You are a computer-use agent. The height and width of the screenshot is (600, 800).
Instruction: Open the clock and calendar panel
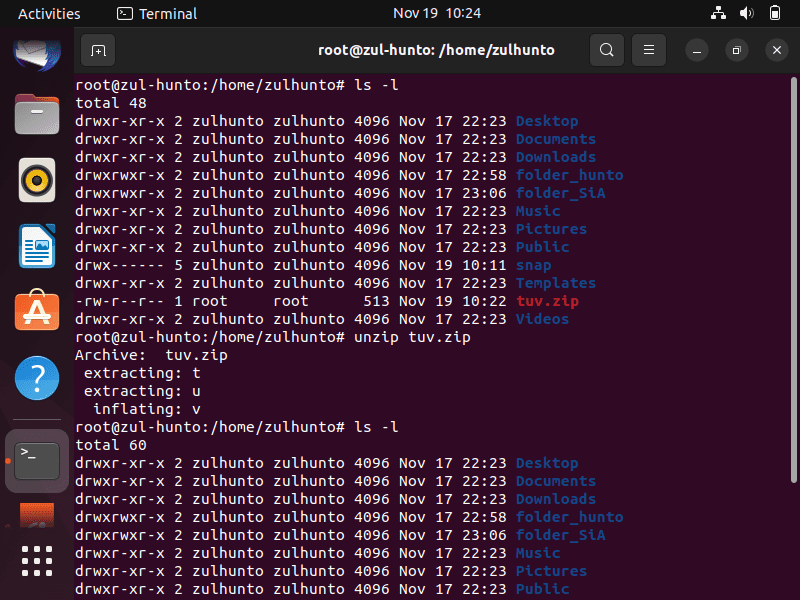437,13
